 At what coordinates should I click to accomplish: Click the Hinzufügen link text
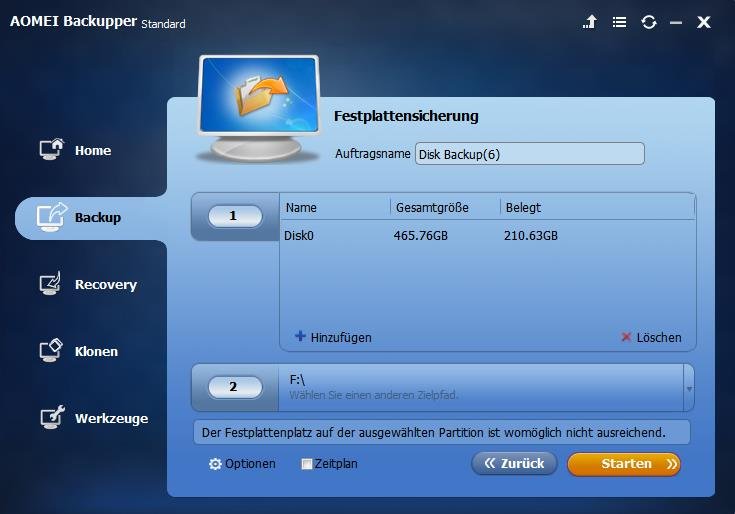pyautogui.click(x=341, y=337)
